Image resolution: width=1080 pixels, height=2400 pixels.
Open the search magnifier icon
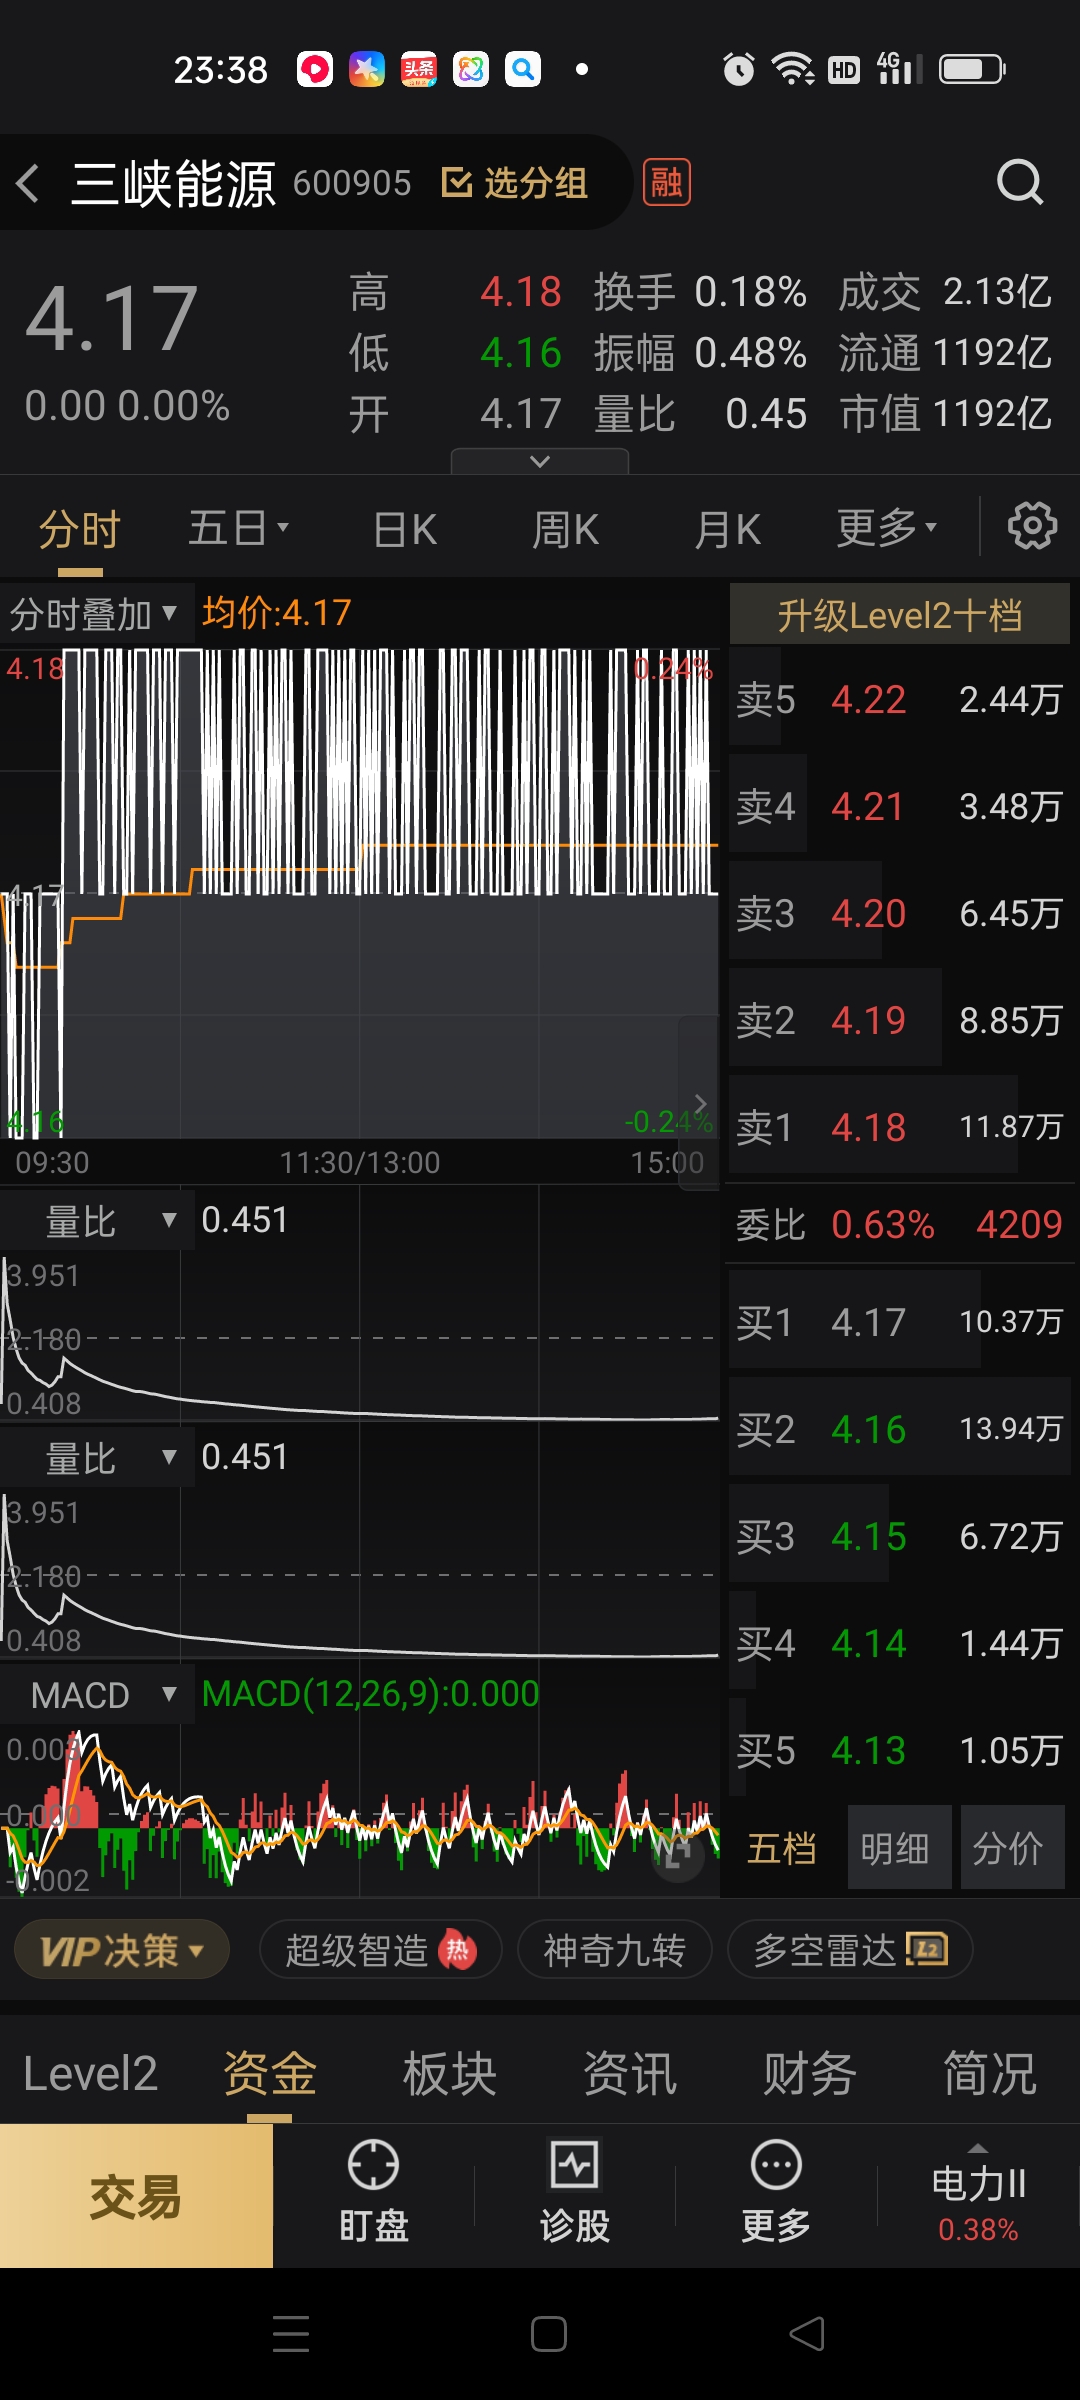coord(1019,182)
